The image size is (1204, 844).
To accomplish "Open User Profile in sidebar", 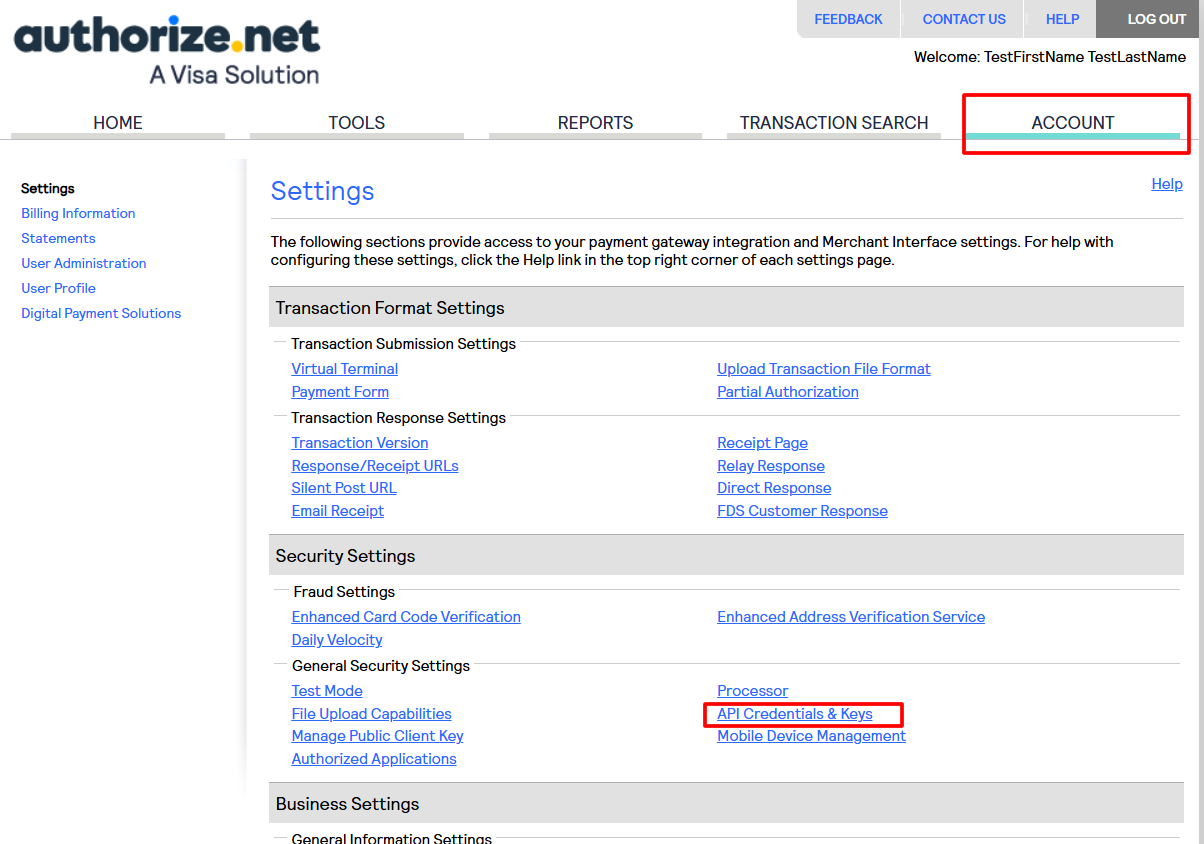I will pos(58,288).
